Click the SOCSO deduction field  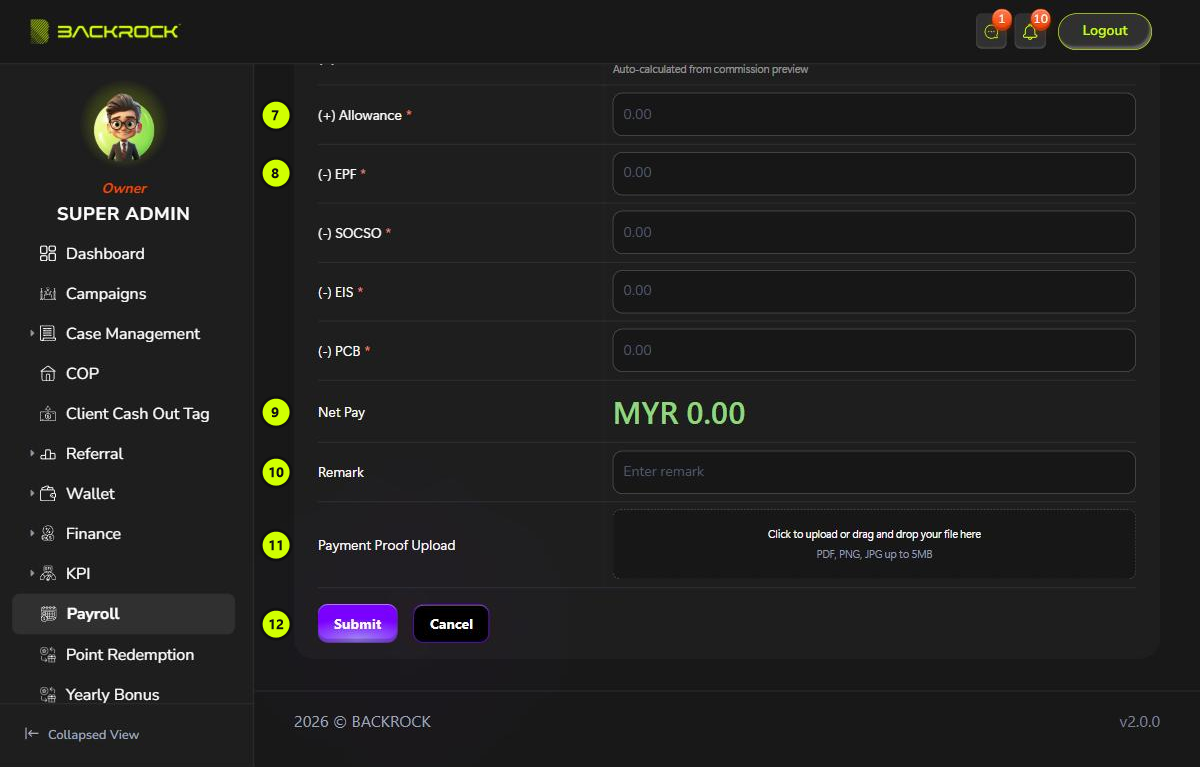[x=874, y=232]
